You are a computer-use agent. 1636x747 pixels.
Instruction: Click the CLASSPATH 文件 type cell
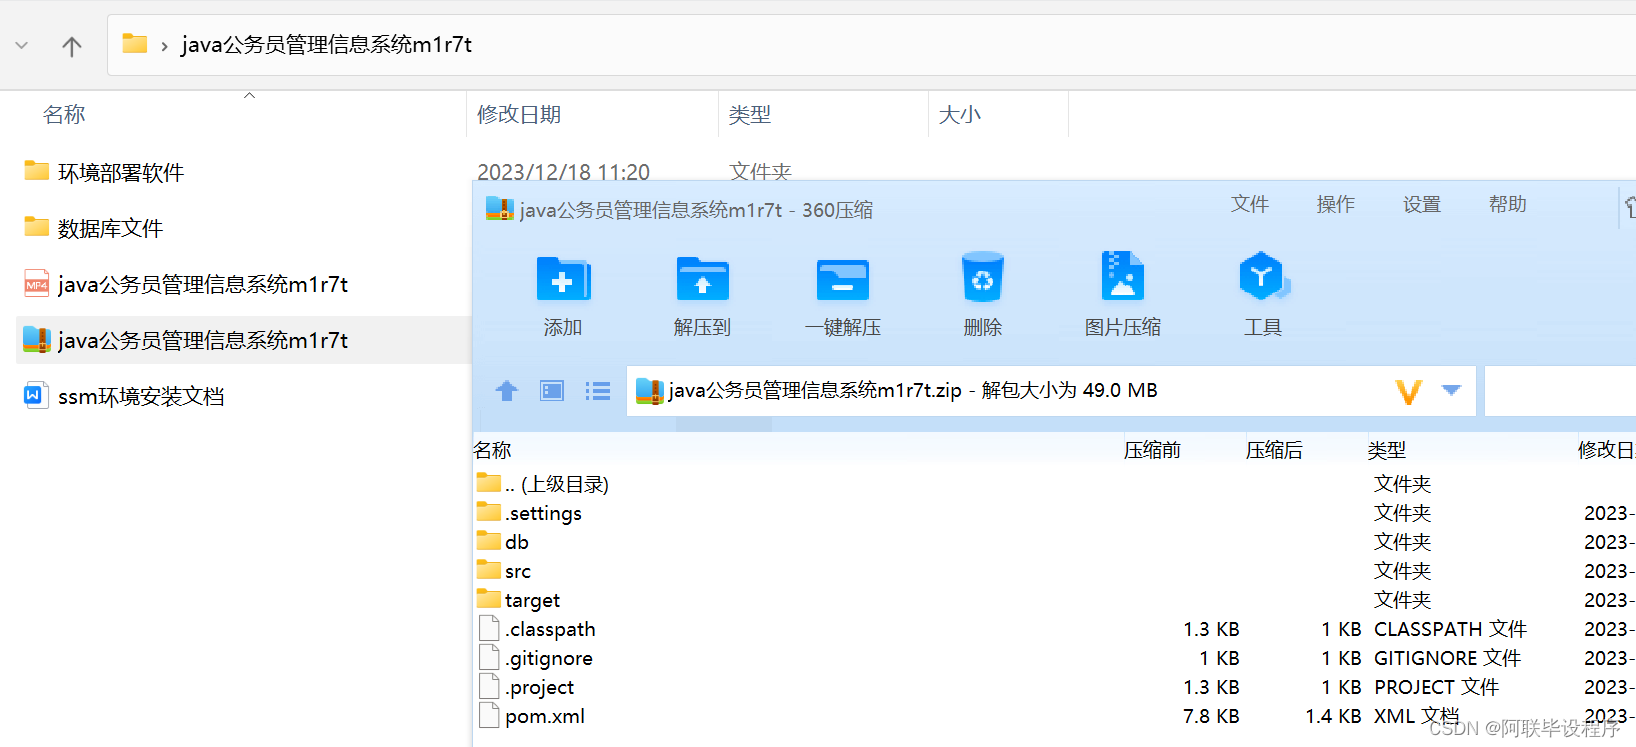(1450, 629)
